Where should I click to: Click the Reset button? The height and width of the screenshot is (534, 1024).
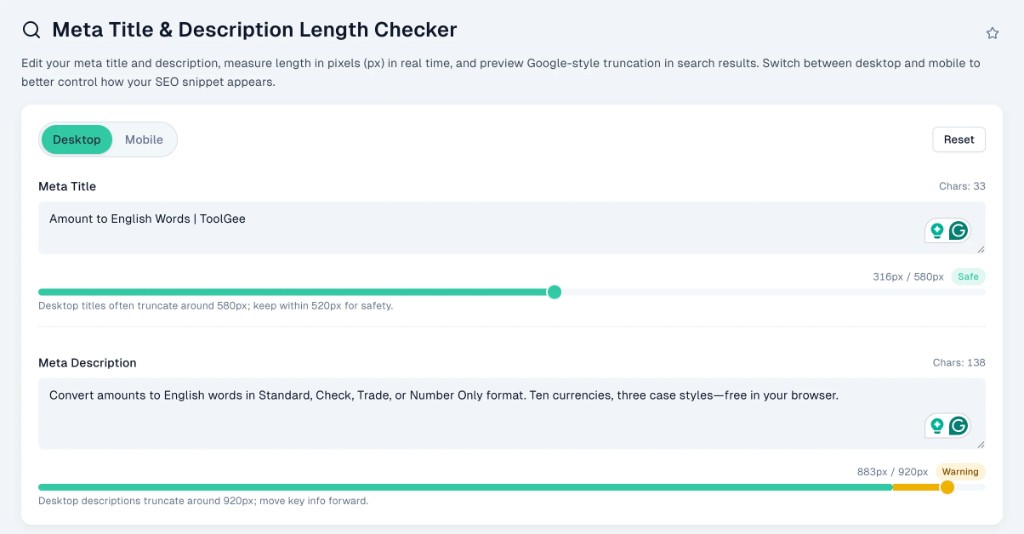(x=959, y=140)
